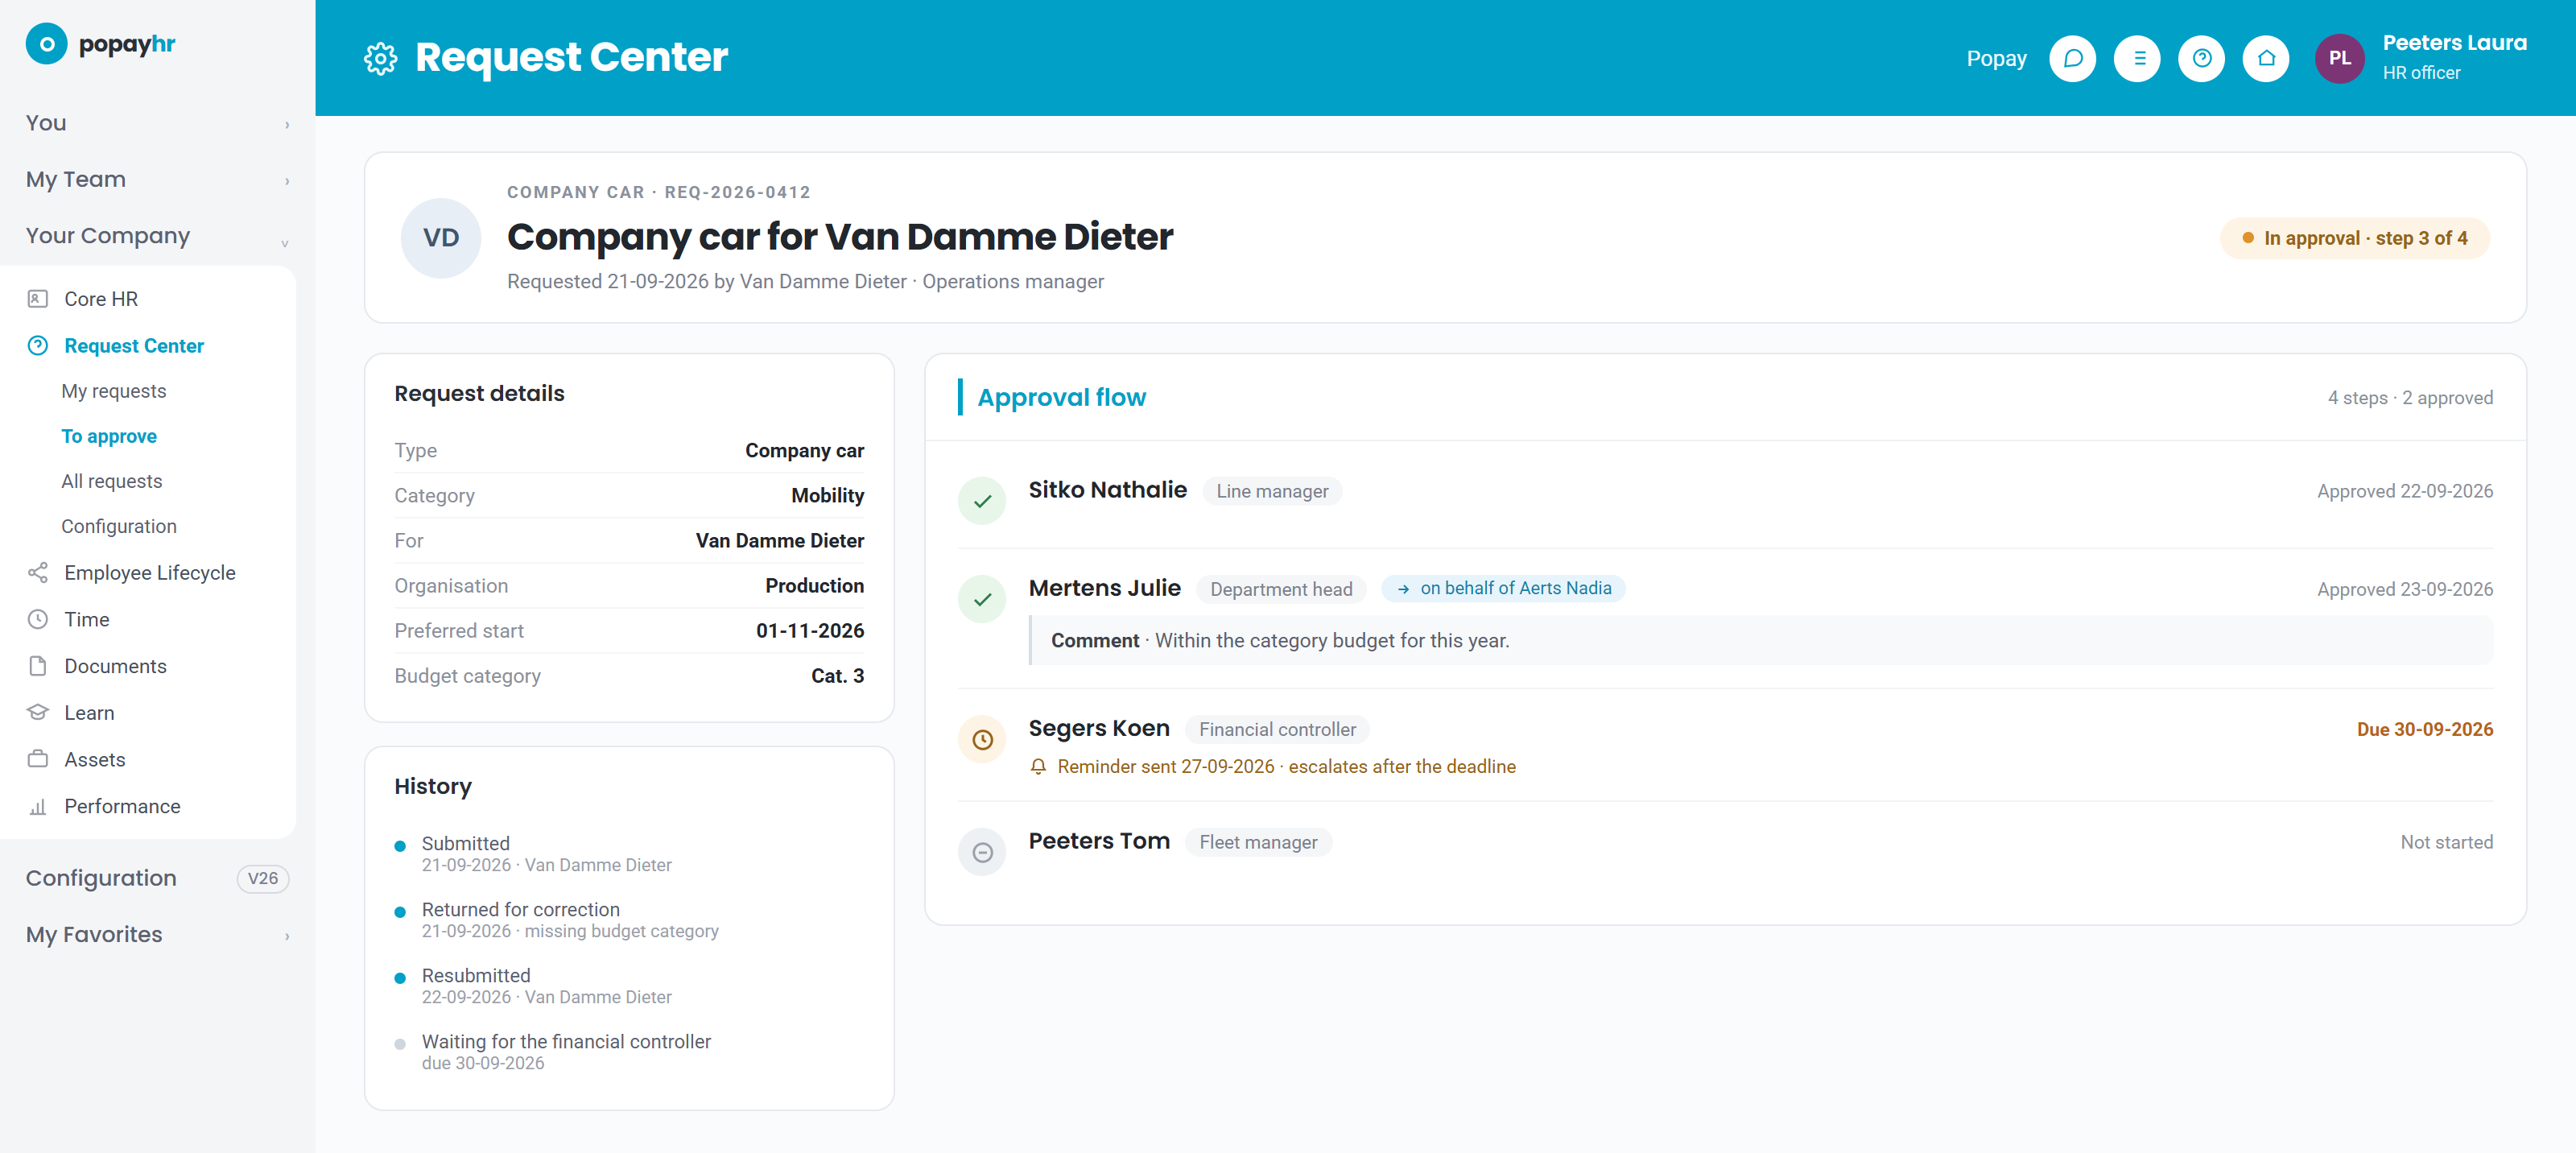Open the Assets module

point(148,759)
